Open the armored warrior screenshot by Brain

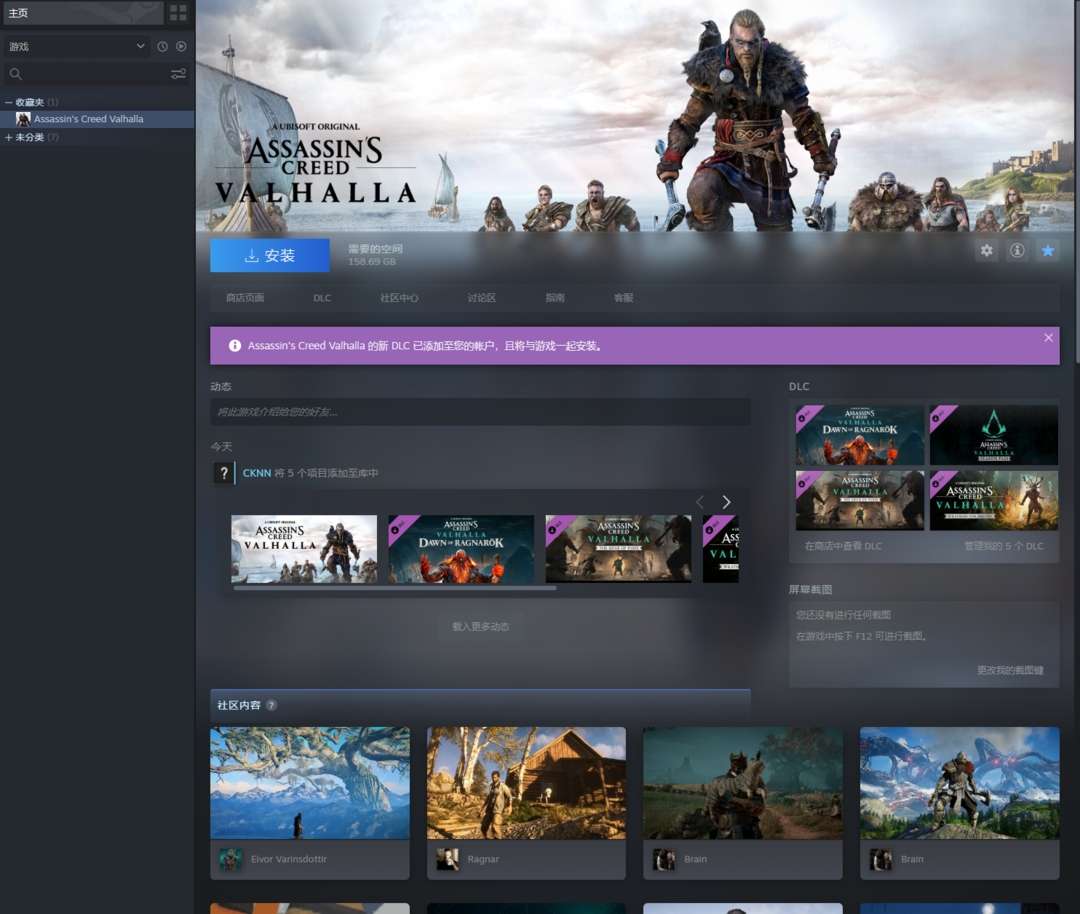959,783
